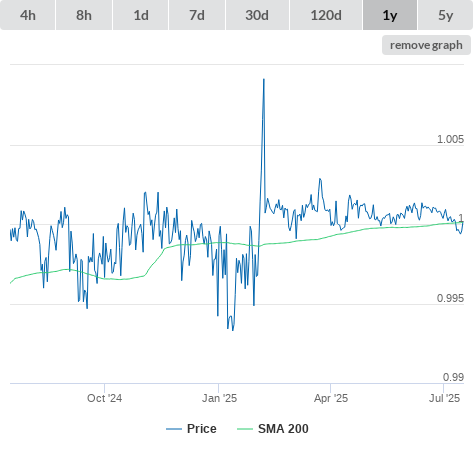Image resolution: width=474 pixels, height=455 pixels.
Task: Click the blue Price legend line marker
Action: [174, 429]
